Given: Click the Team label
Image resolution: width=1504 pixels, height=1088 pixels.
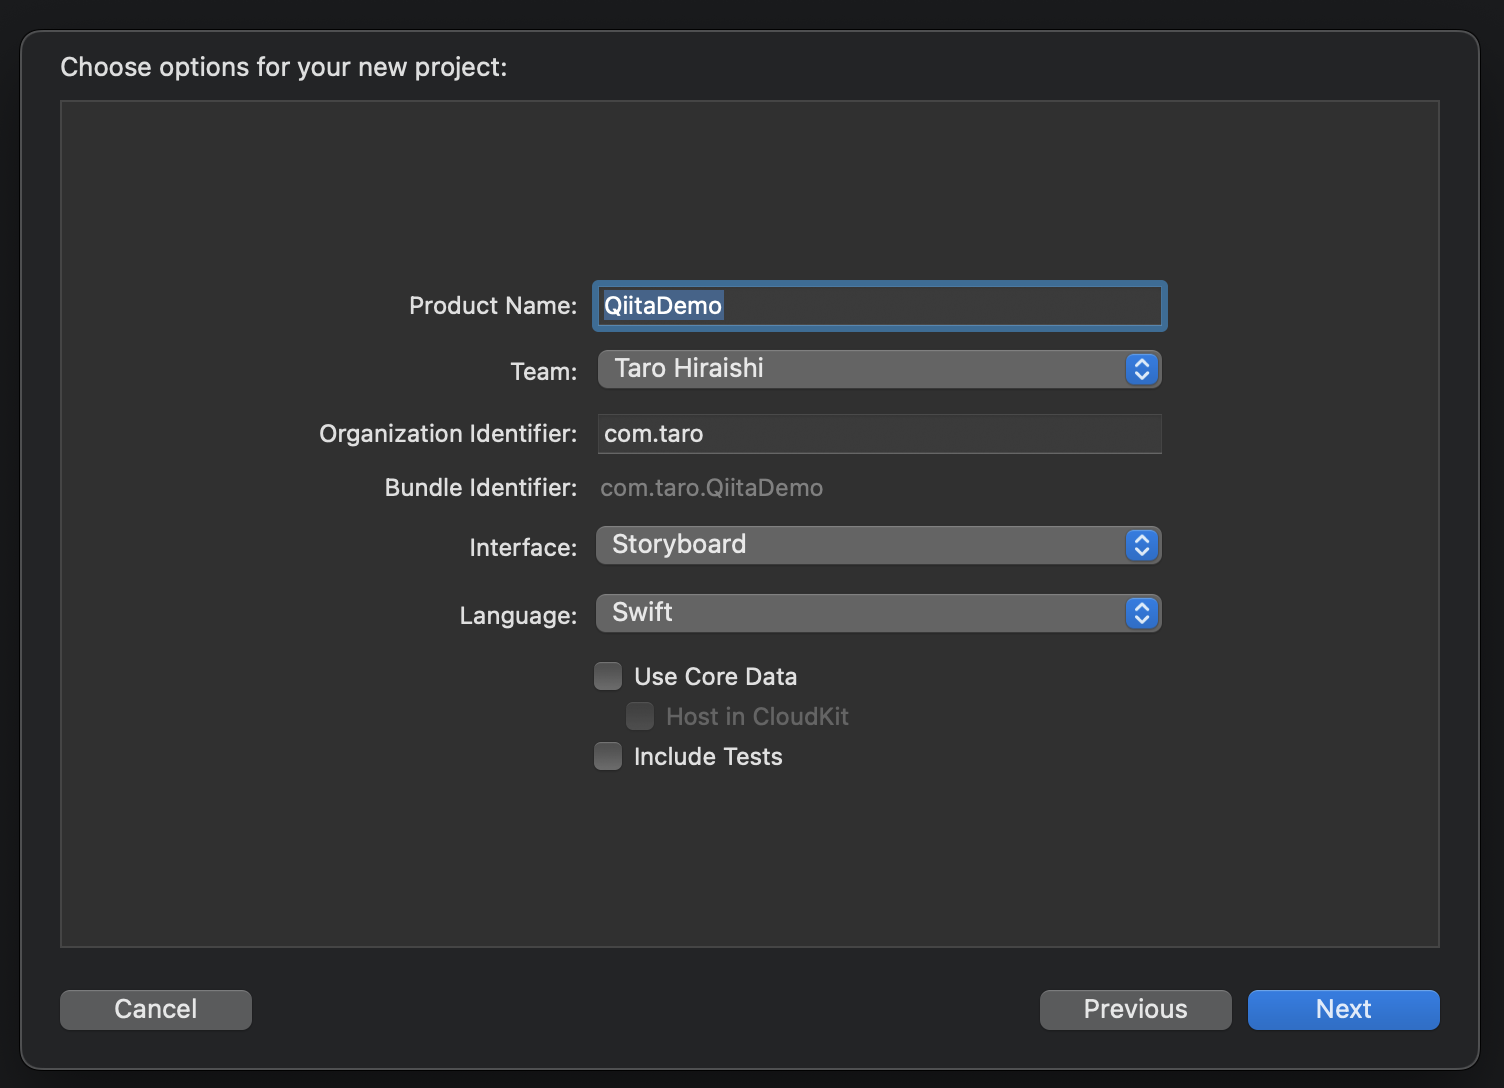Looking at the screenshot, I should pyautogui.click(x=544, y=372).
